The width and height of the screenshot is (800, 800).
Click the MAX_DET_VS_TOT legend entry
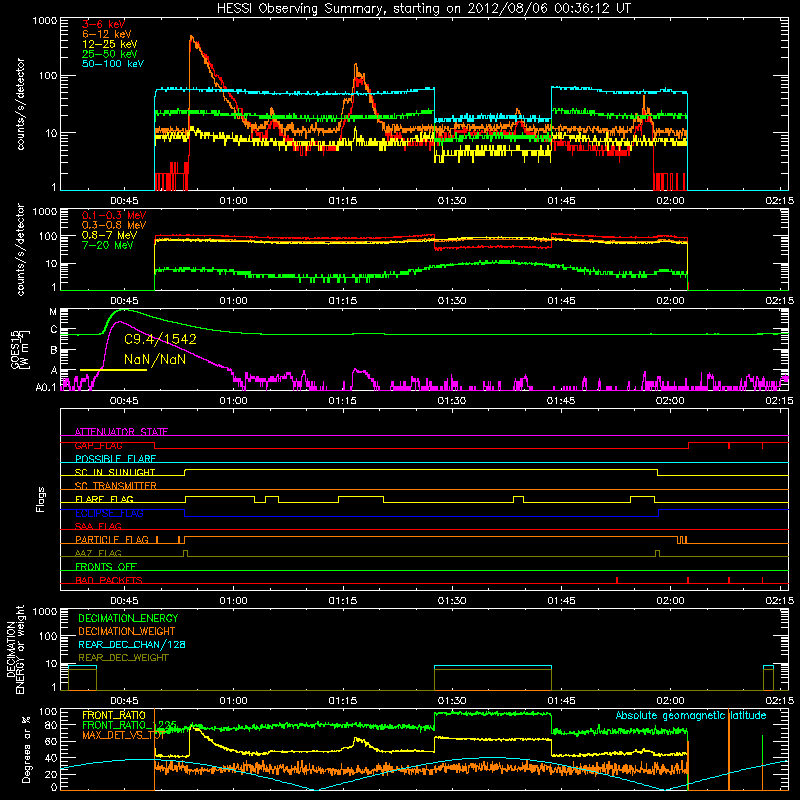(x=123, y=735)
